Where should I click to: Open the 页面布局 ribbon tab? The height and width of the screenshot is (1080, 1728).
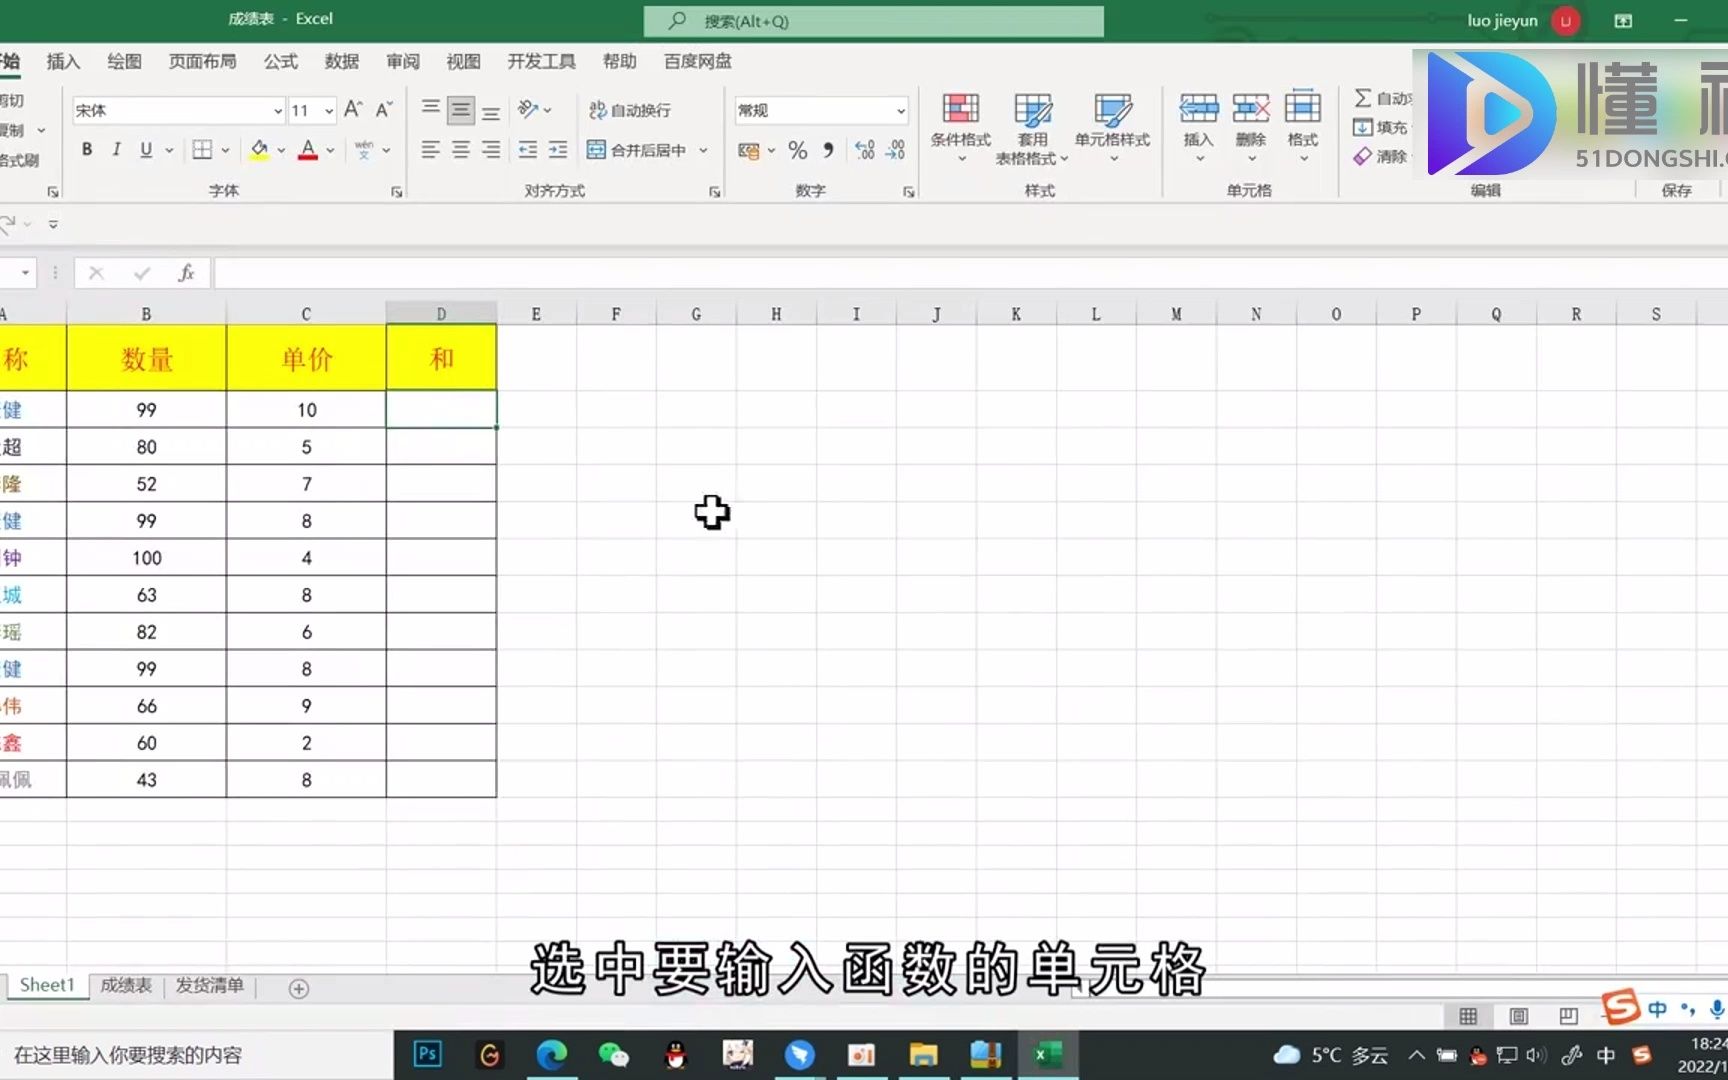coord(202,62)
